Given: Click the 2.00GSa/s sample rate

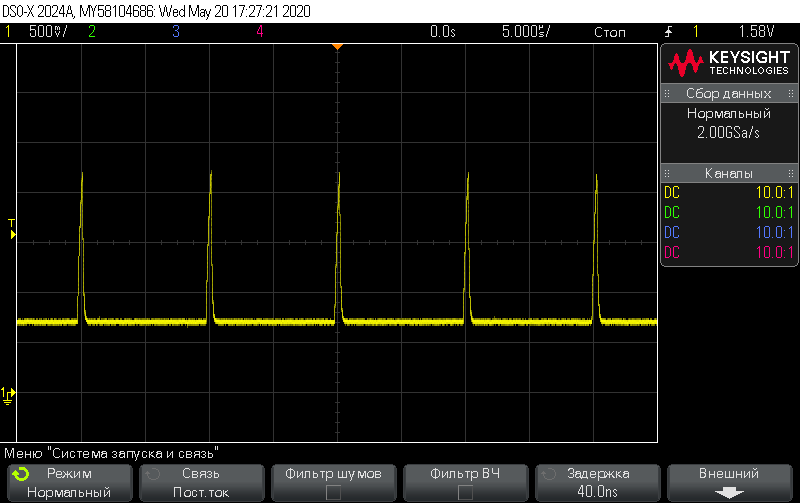Looking at the screenshot, I should point(729,133).
